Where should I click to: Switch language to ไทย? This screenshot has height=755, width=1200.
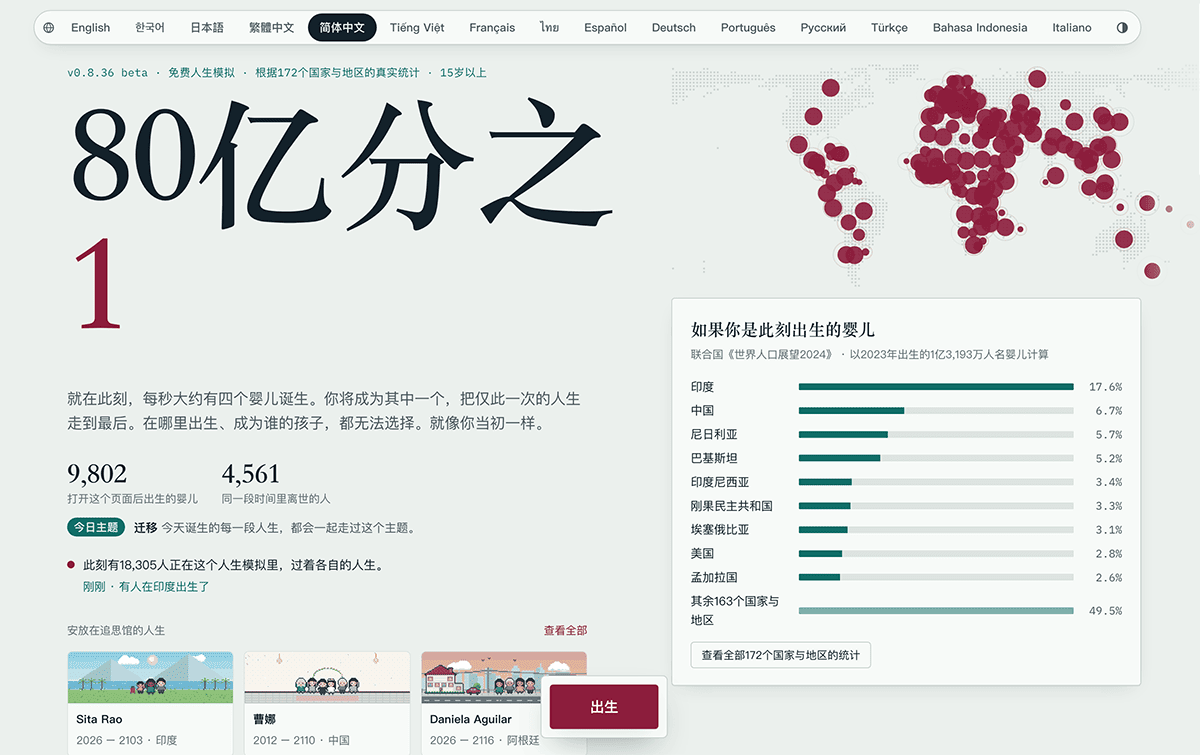click(x=549, y=28)
